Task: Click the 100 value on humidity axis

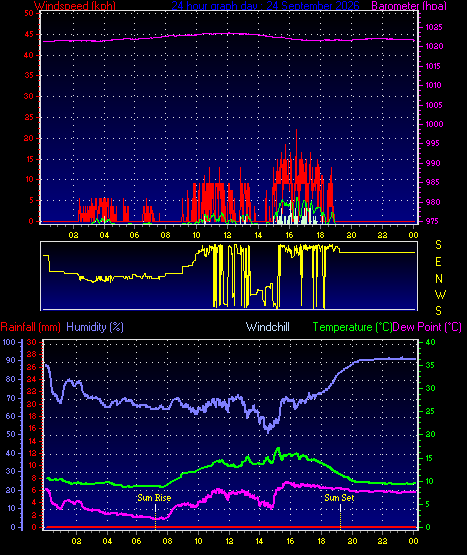Action: (9, 342)
